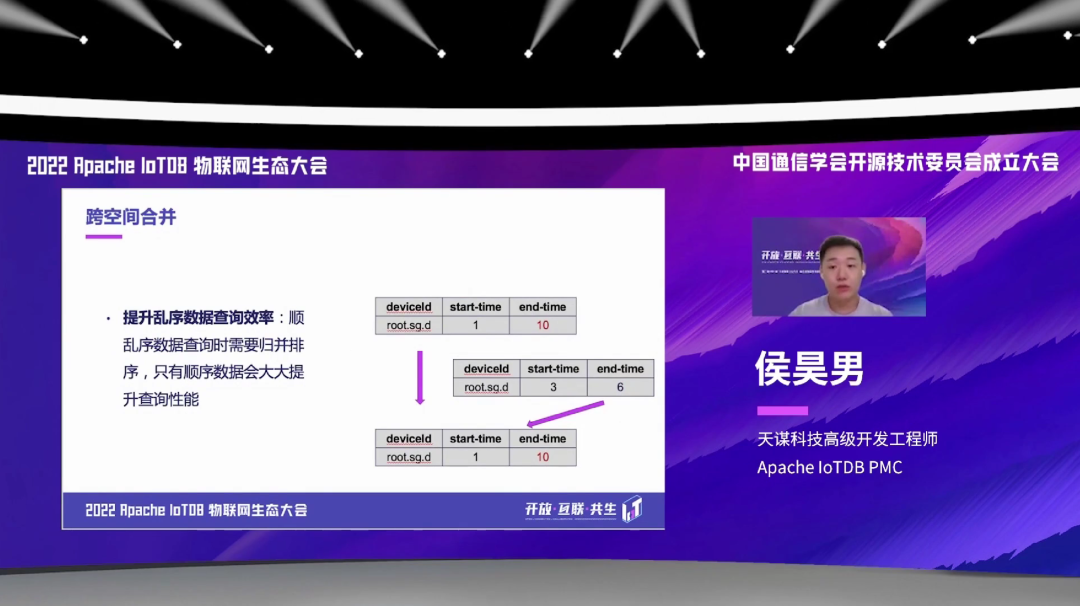This screenshot has width=1080, height=606.
Task: Click the bullet line 升查询性能
Action: [160, 399]
